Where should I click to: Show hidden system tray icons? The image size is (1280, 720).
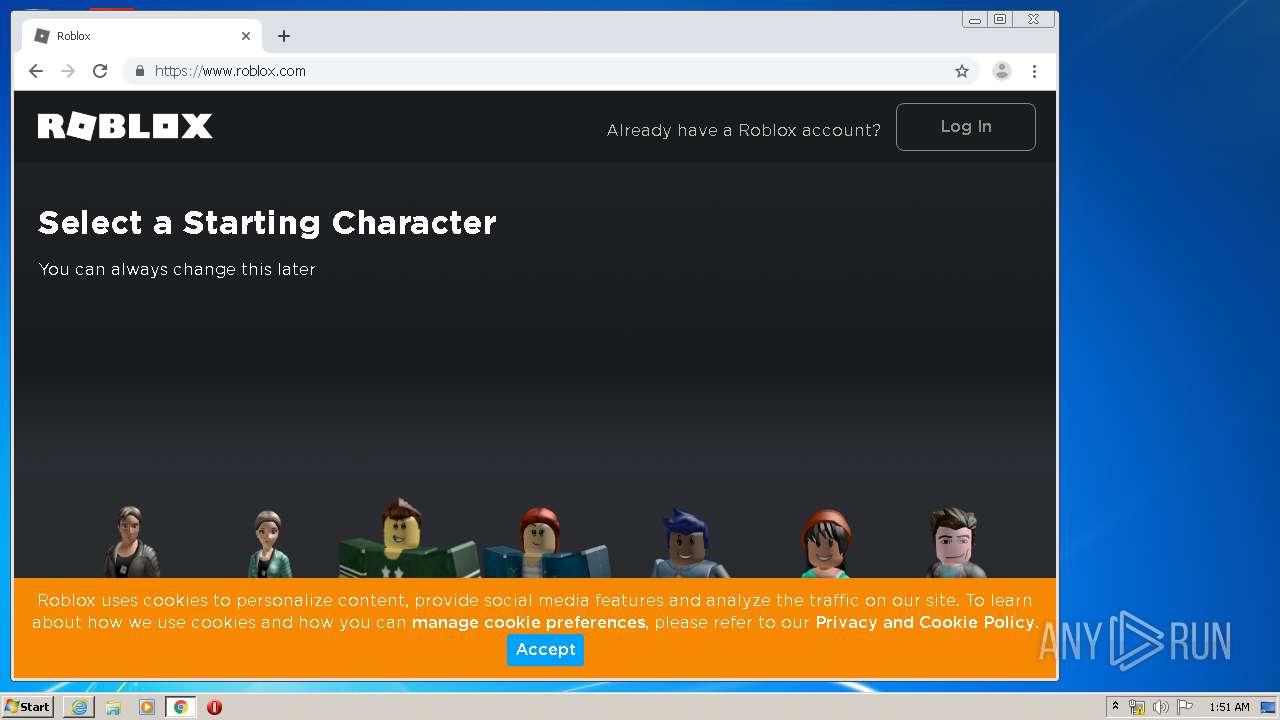pos(1115,707)
